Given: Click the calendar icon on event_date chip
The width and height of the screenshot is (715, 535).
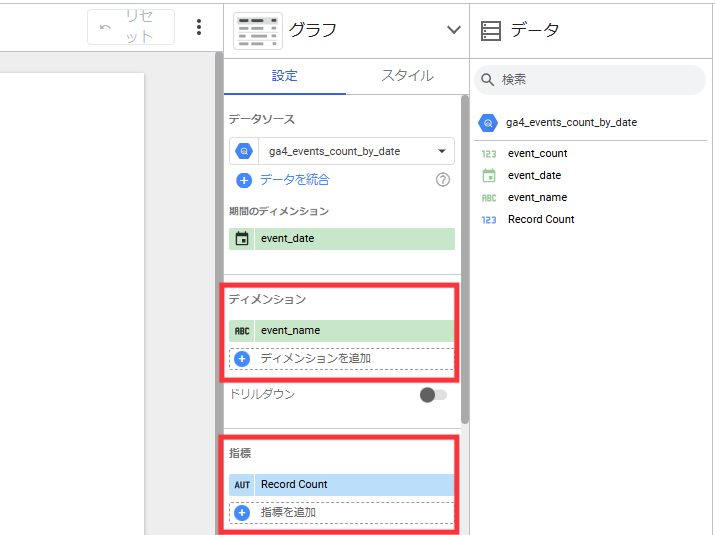Looking at the screenshot, I should 242,239.
